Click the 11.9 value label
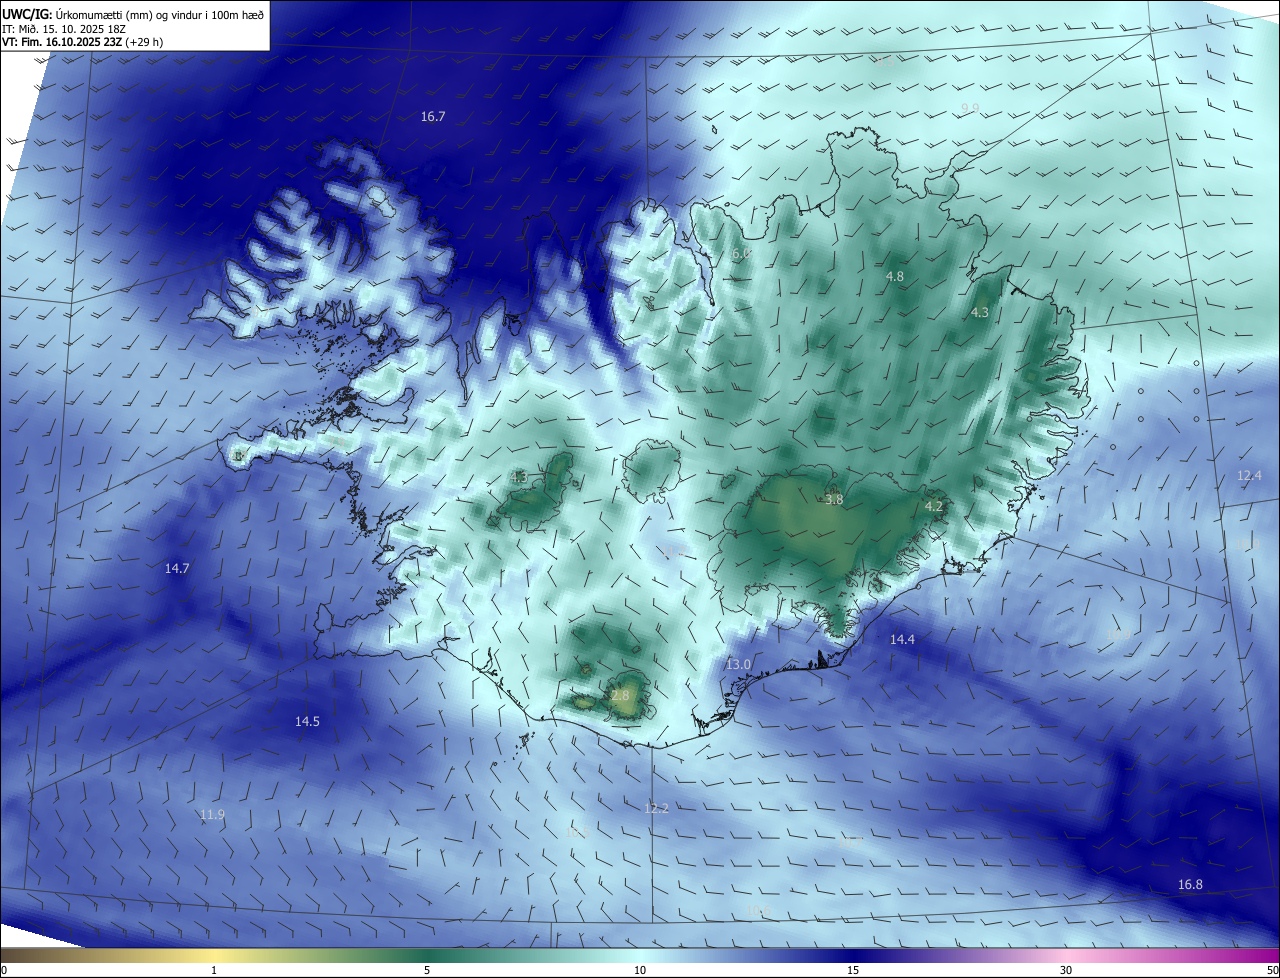Viewport: 1280px width, 978px height. [212, 815]
